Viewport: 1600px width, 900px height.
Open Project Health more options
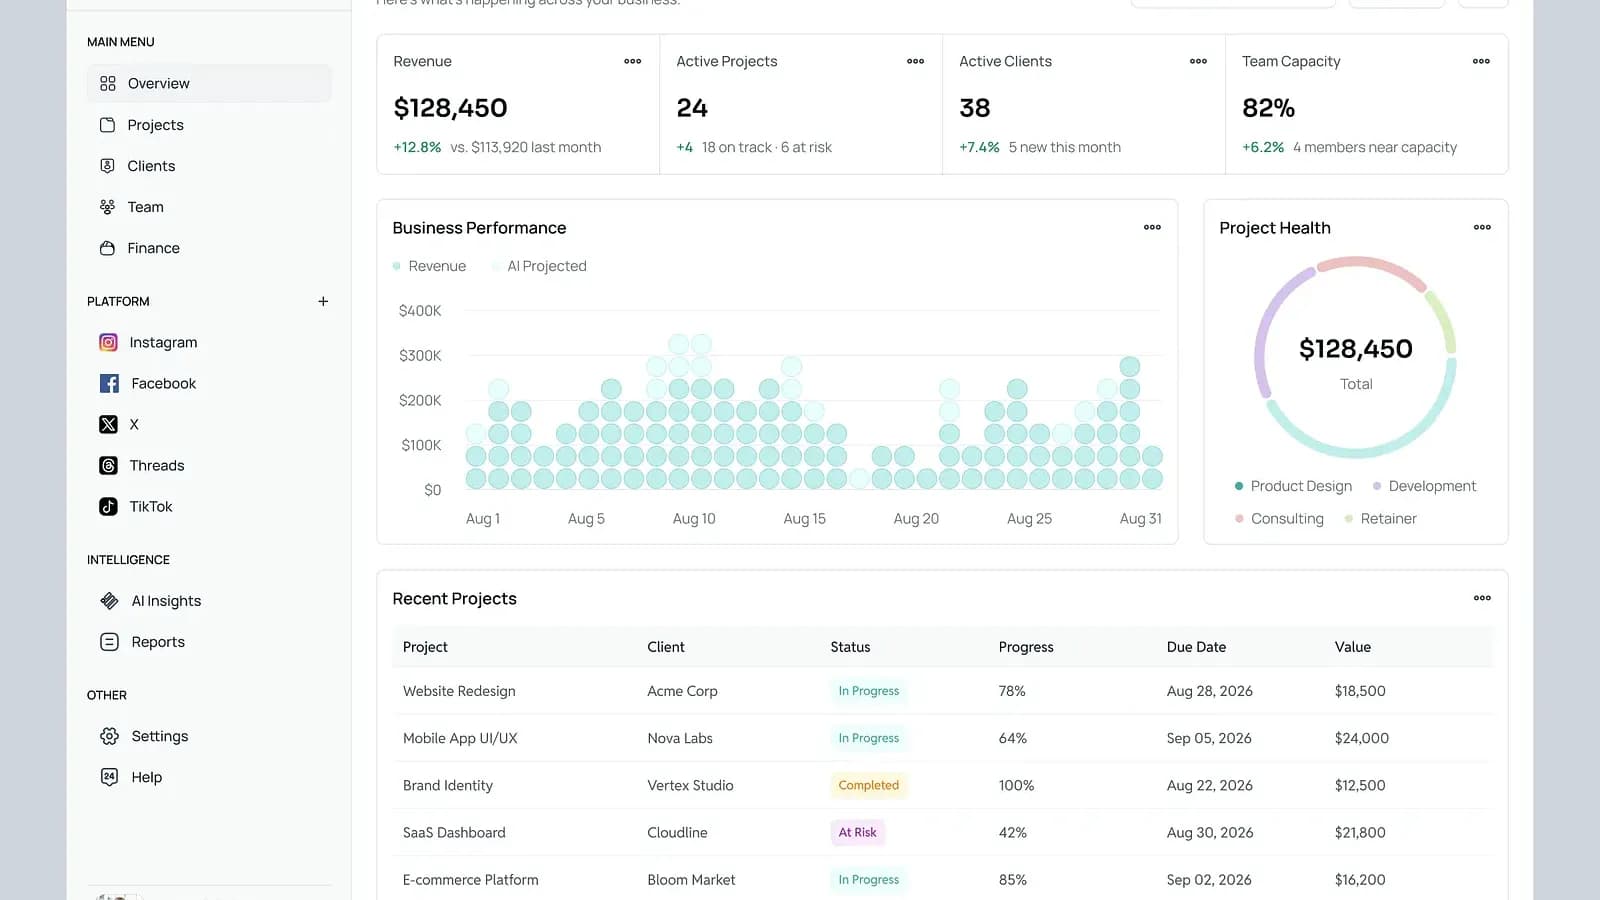[x=1482, y=227]
